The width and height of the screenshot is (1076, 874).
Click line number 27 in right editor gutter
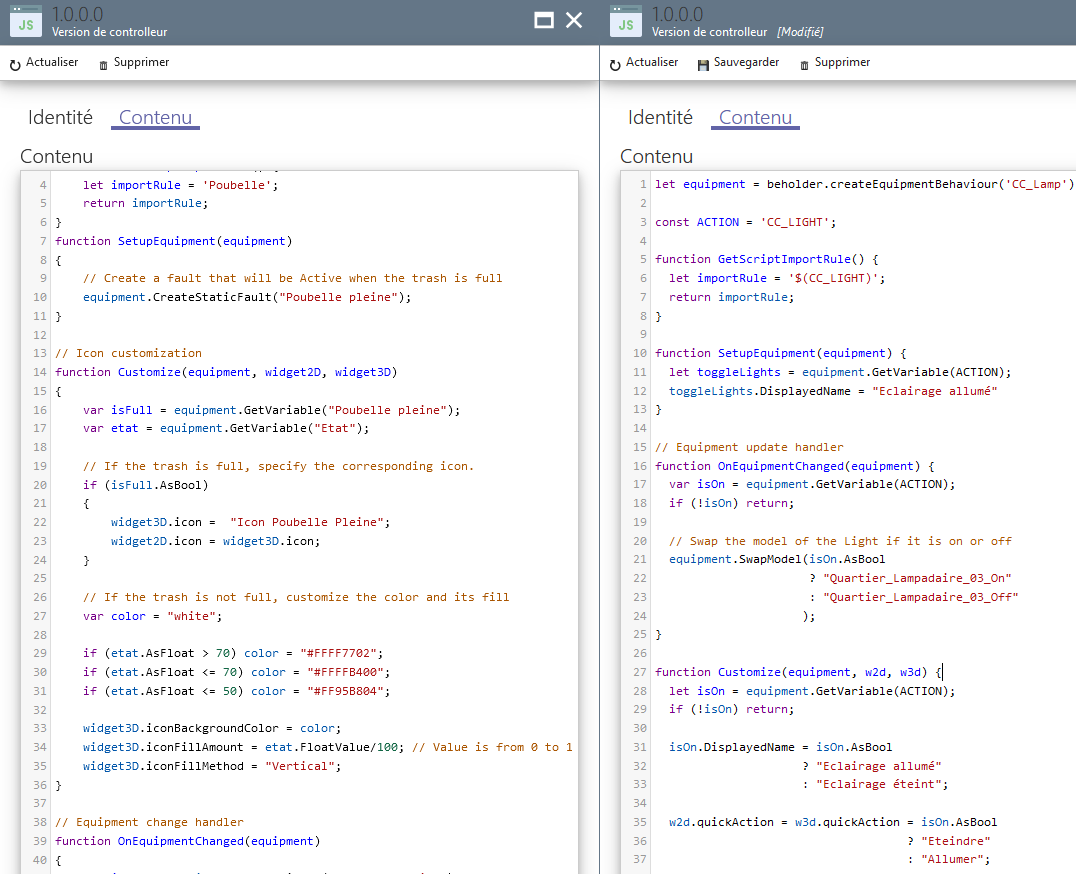[x=640, y=672]
